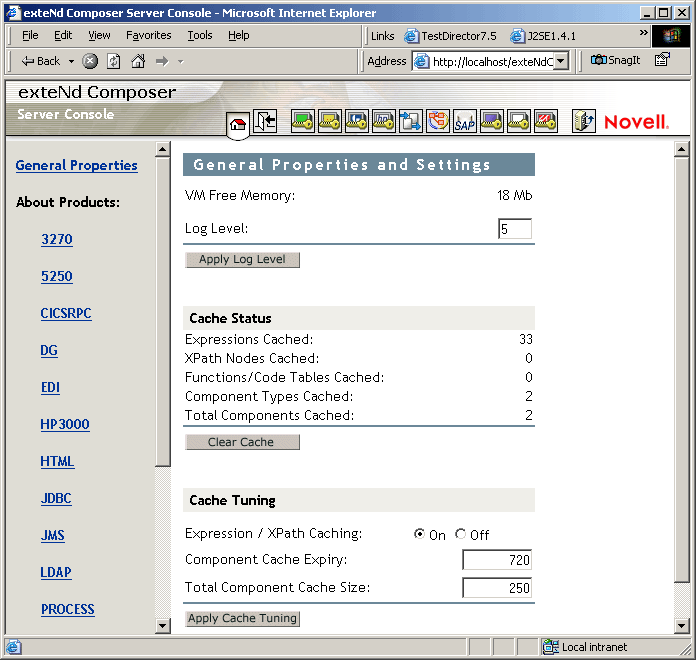Click the browser Home icon

point(138,61)
